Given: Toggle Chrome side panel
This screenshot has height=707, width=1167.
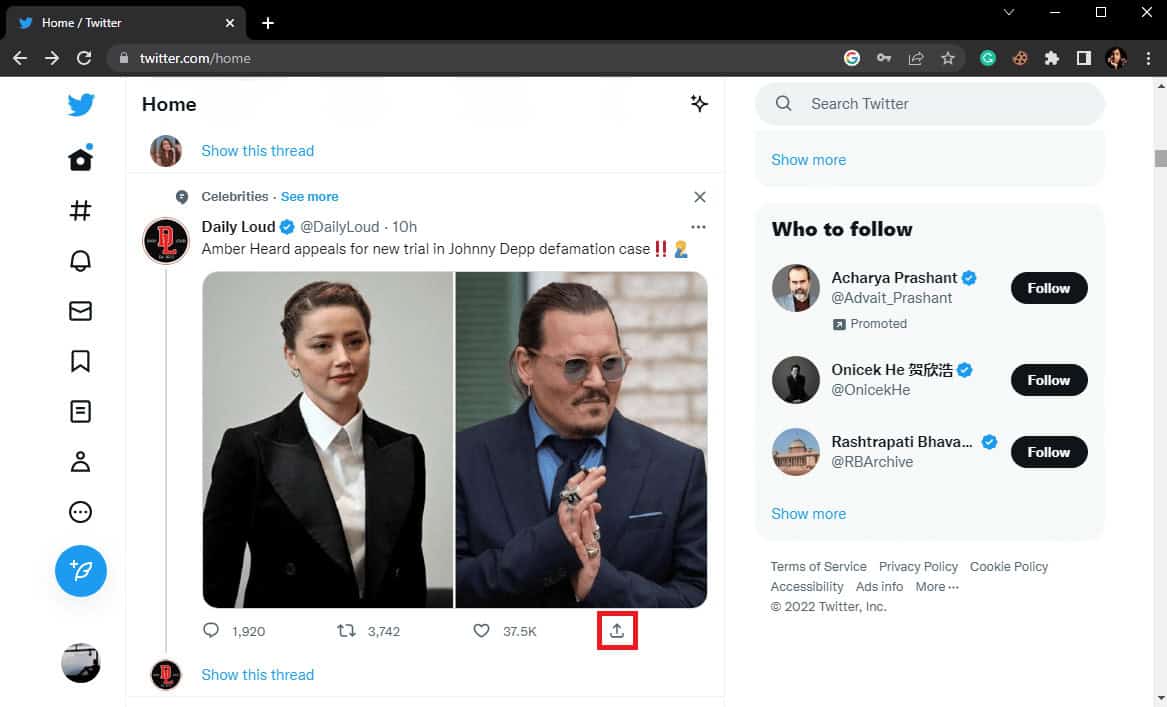Looking at the screenshot, I should 1084,58.
